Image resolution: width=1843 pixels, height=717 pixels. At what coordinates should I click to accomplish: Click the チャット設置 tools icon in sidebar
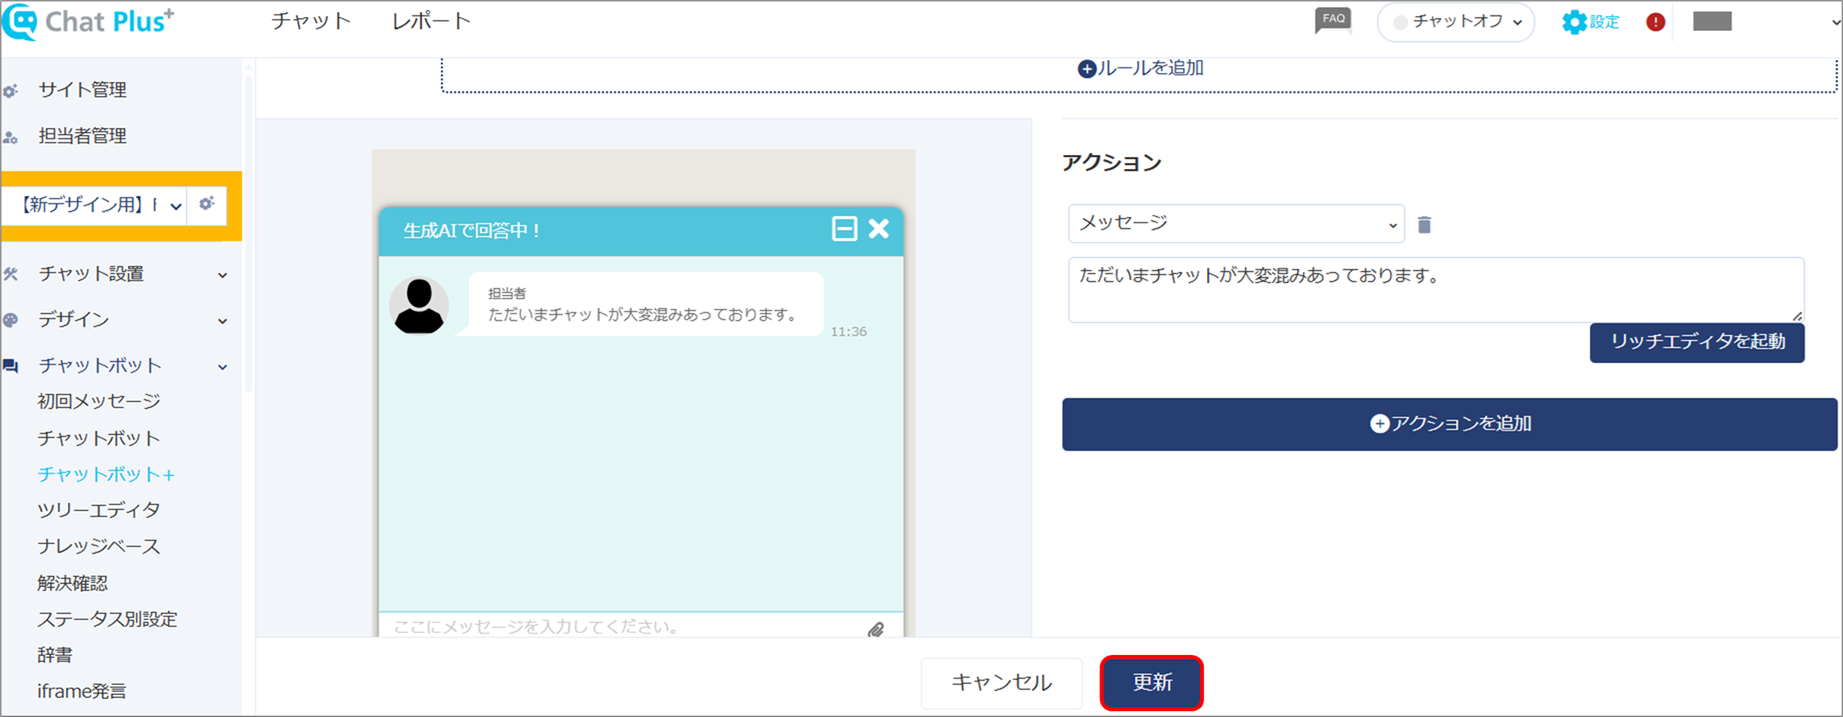(x=11, y=274)
